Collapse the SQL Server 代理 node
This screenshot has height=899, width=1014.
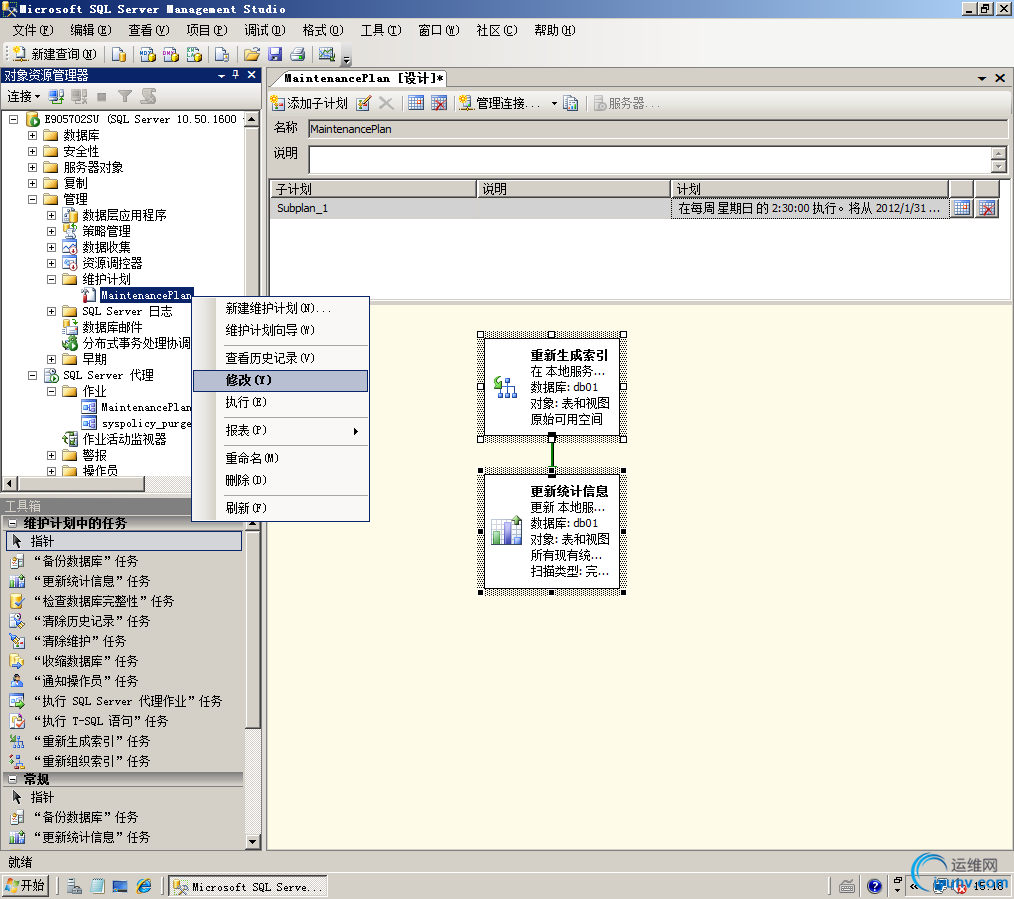coord(32,376)
